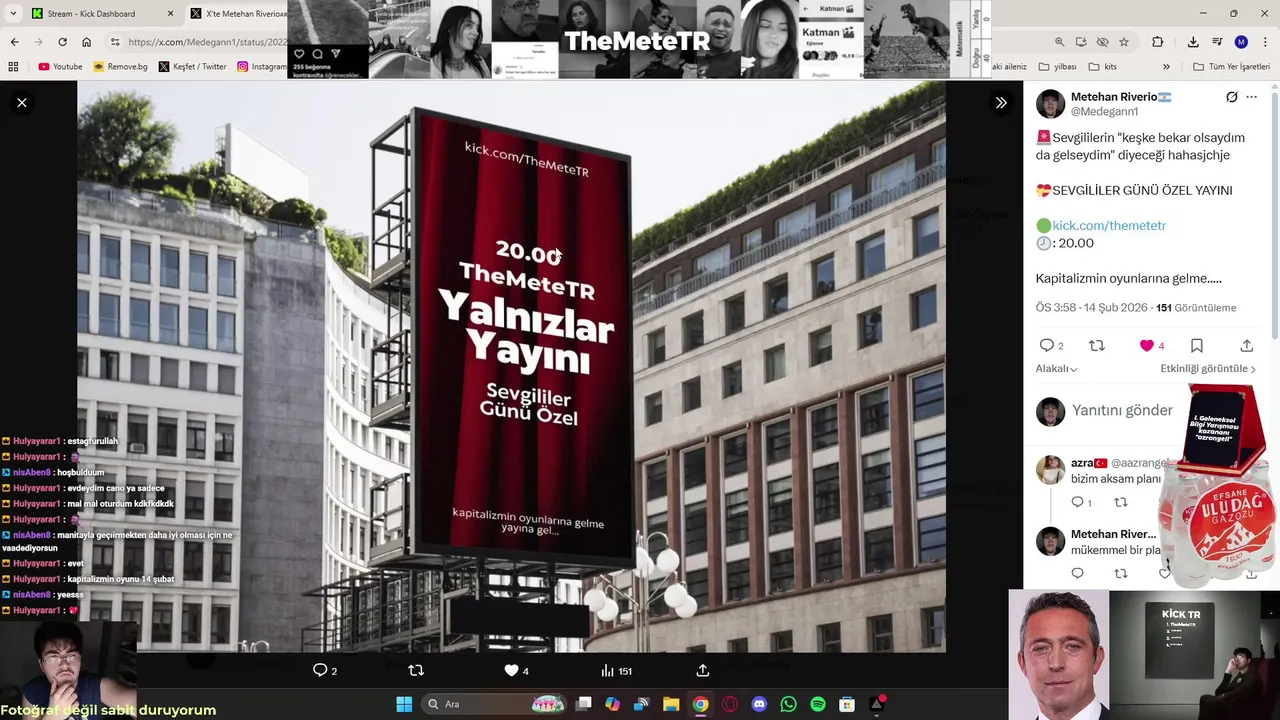Open Task View in taskbar
Viewport: 1280px width, 720px height.
click(x=584, y=704)
